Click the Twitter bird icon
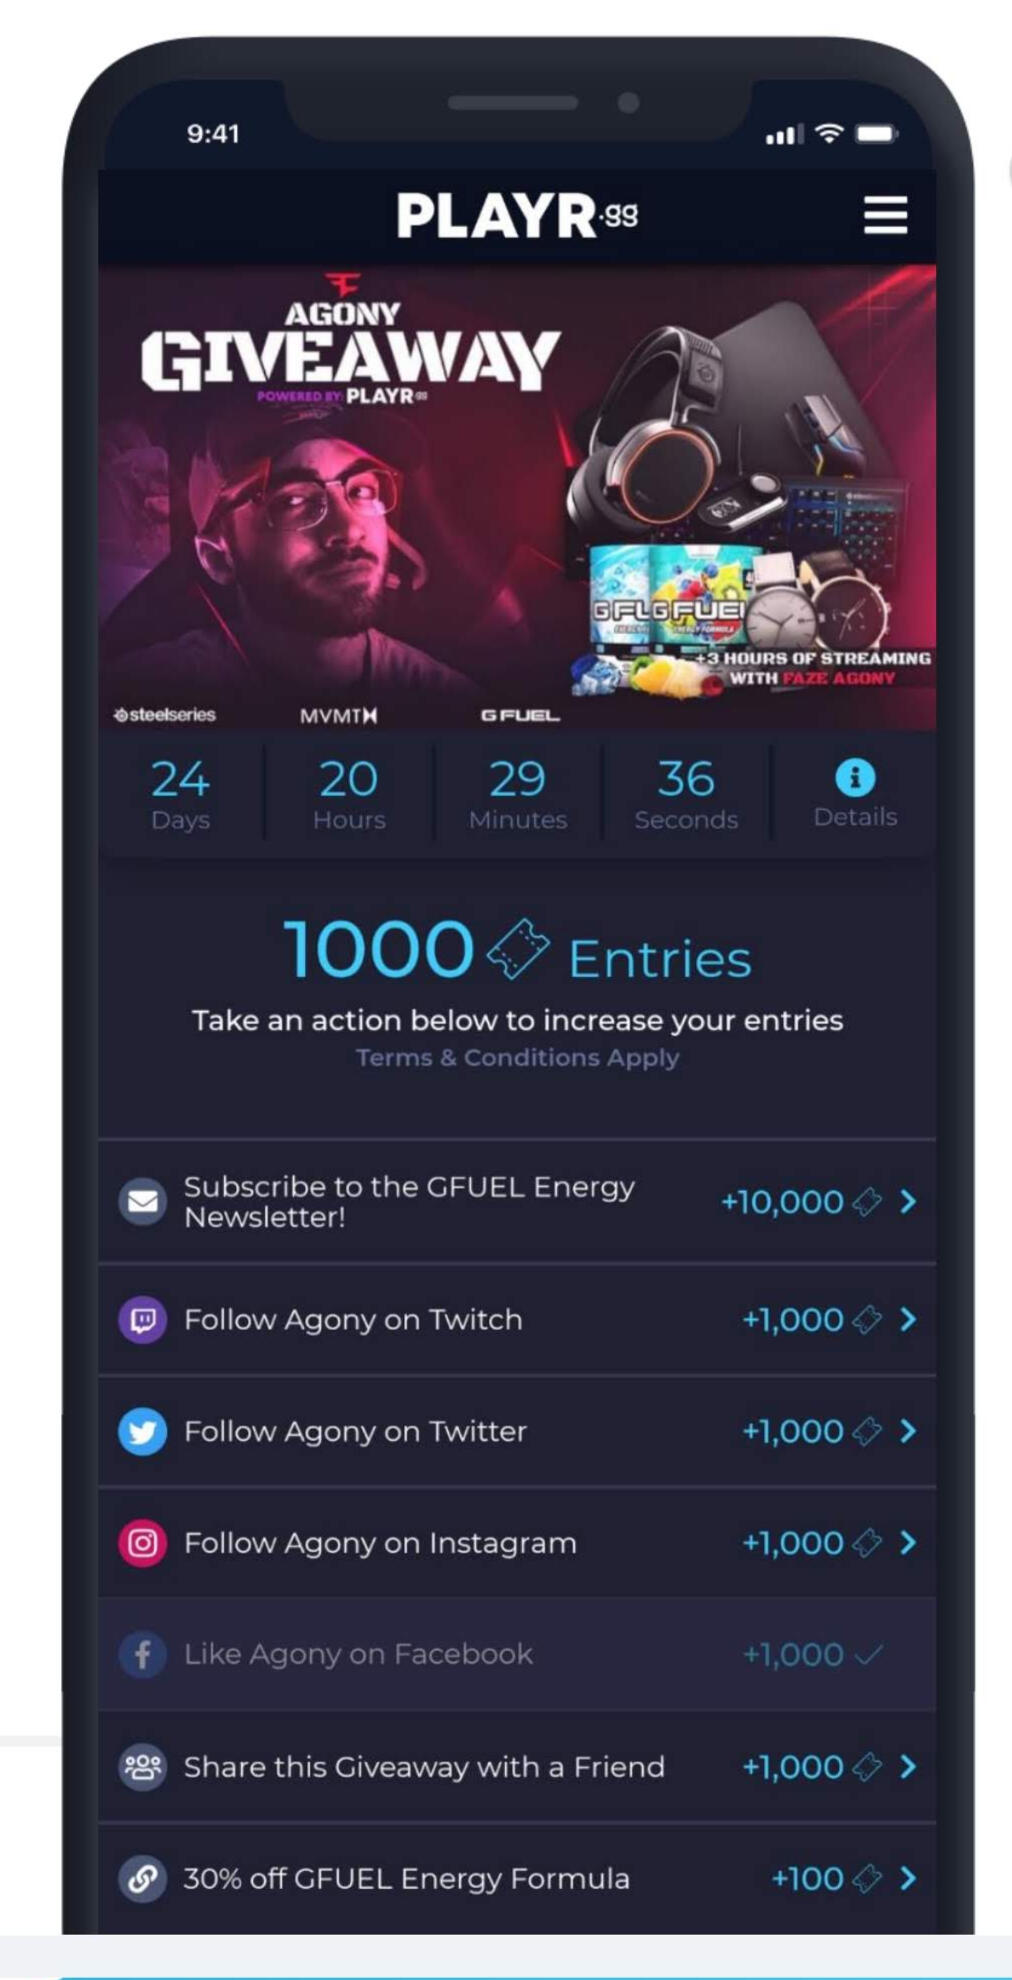Viewport: 1012px width, 1980px height. click(x=143, y=1432)
